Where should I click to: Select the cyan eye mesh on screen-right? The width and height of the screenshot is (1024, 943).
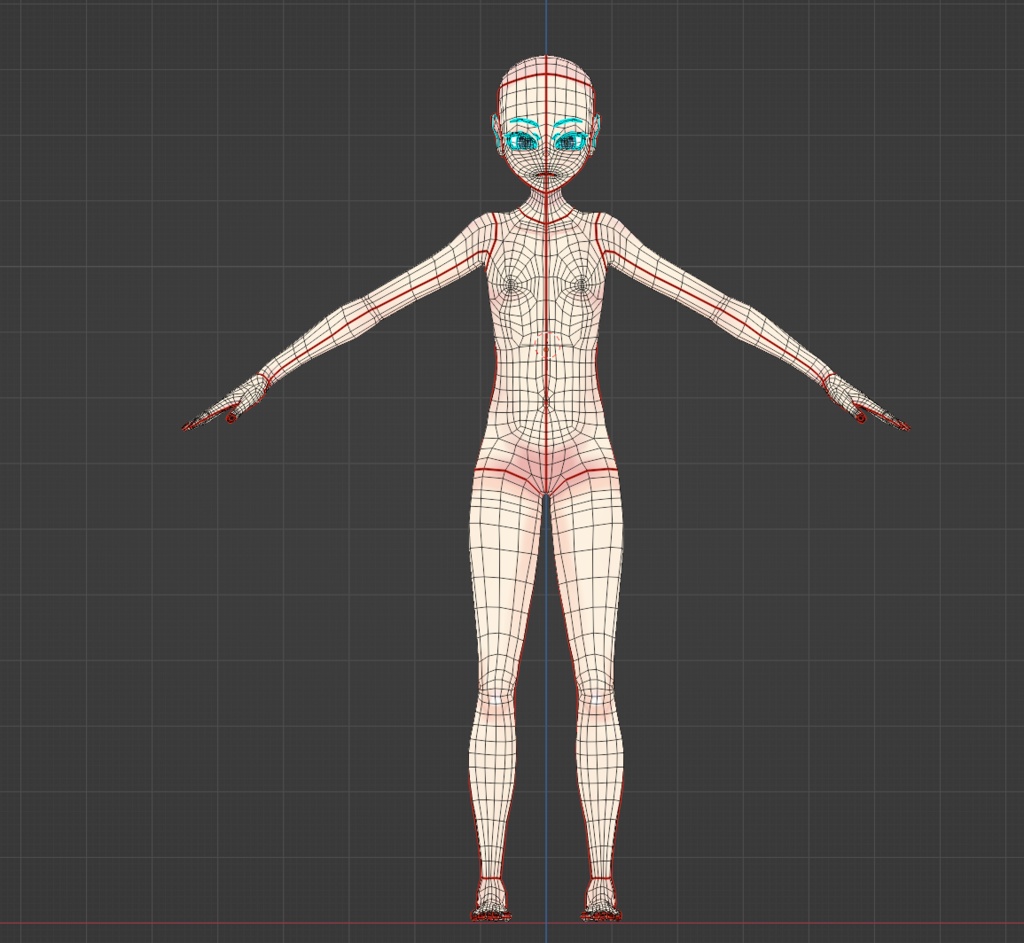pyautogui.click(x=571, y=140)
